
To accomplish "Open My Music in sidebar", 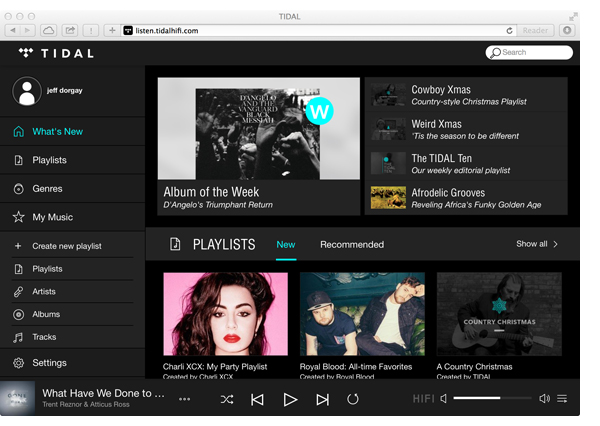I will tap(72, 217).
